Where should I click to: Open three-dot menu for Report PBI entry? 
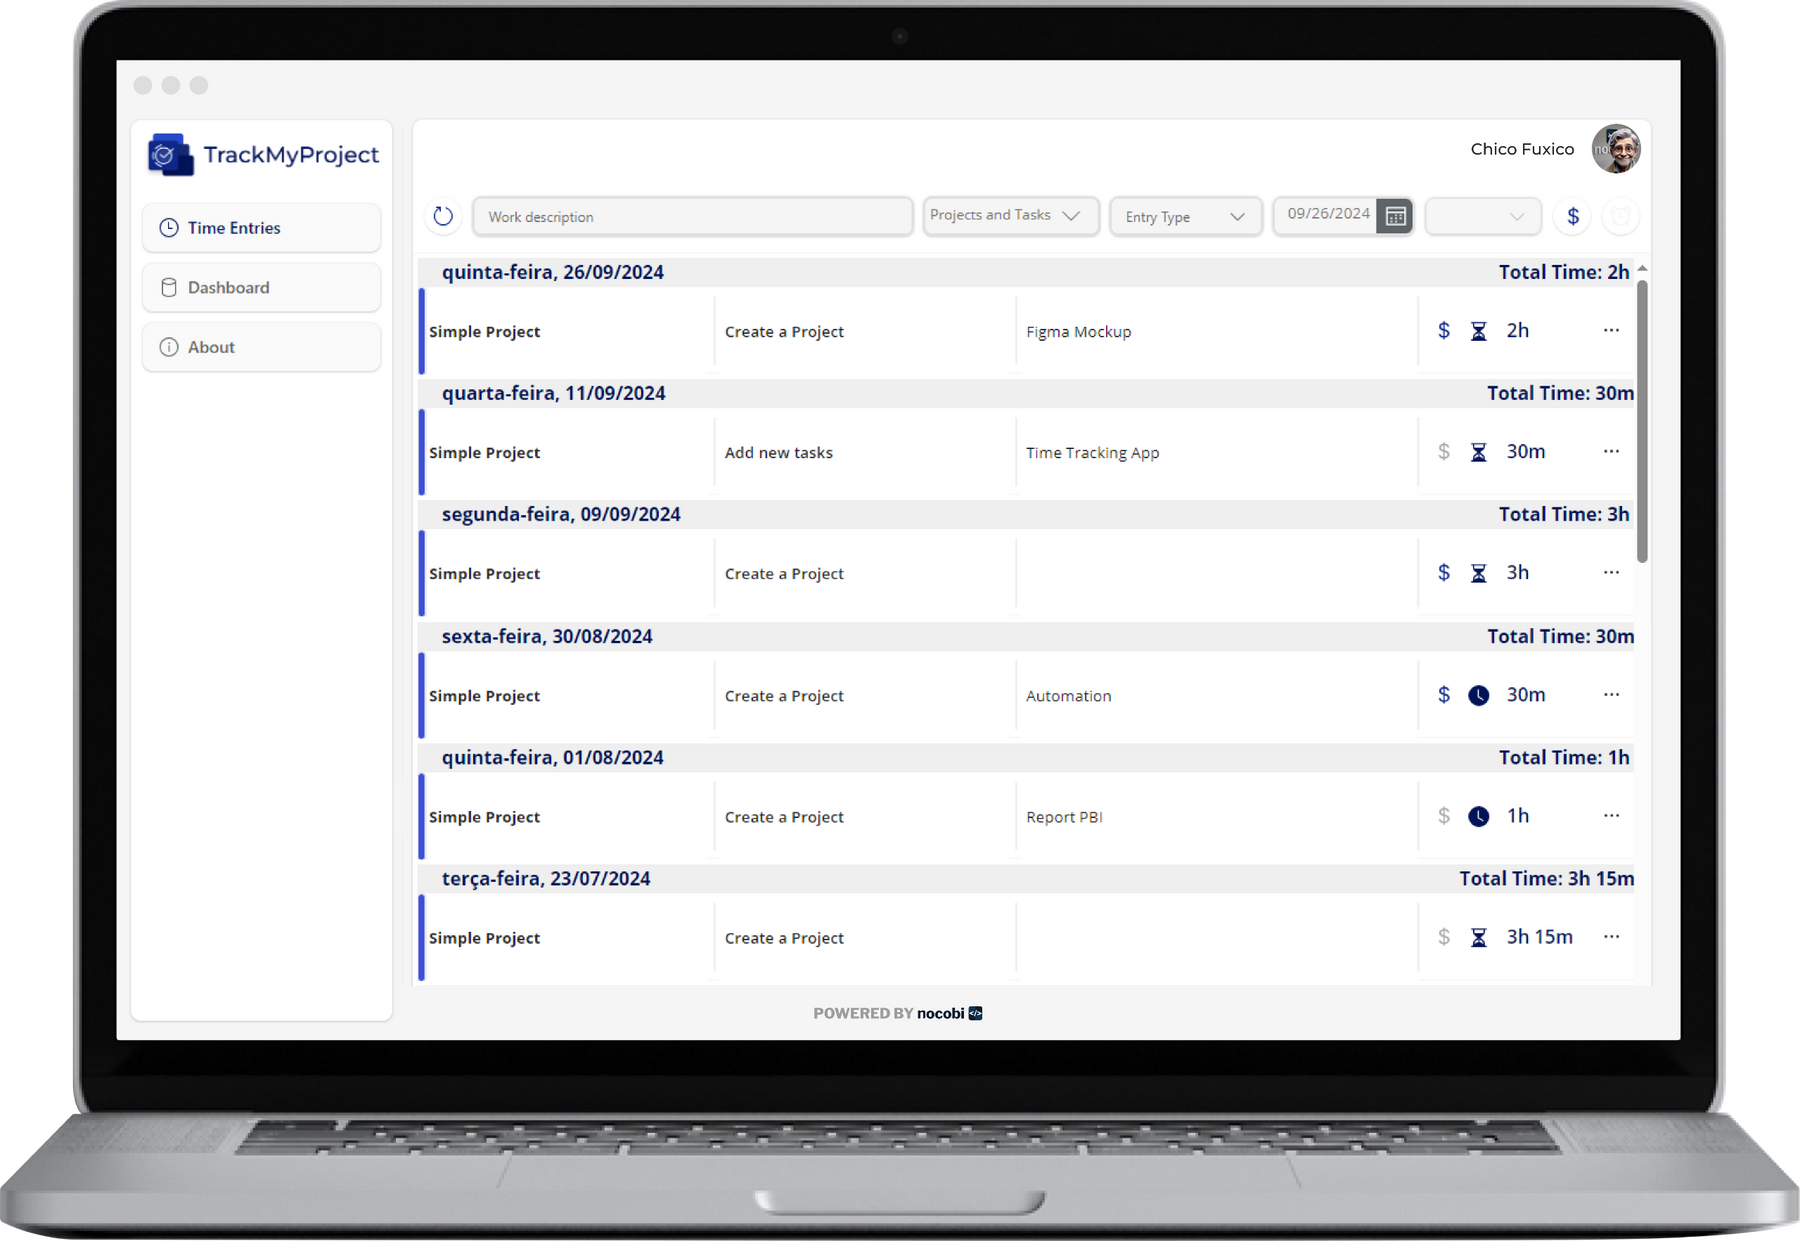pos(1611,815)
